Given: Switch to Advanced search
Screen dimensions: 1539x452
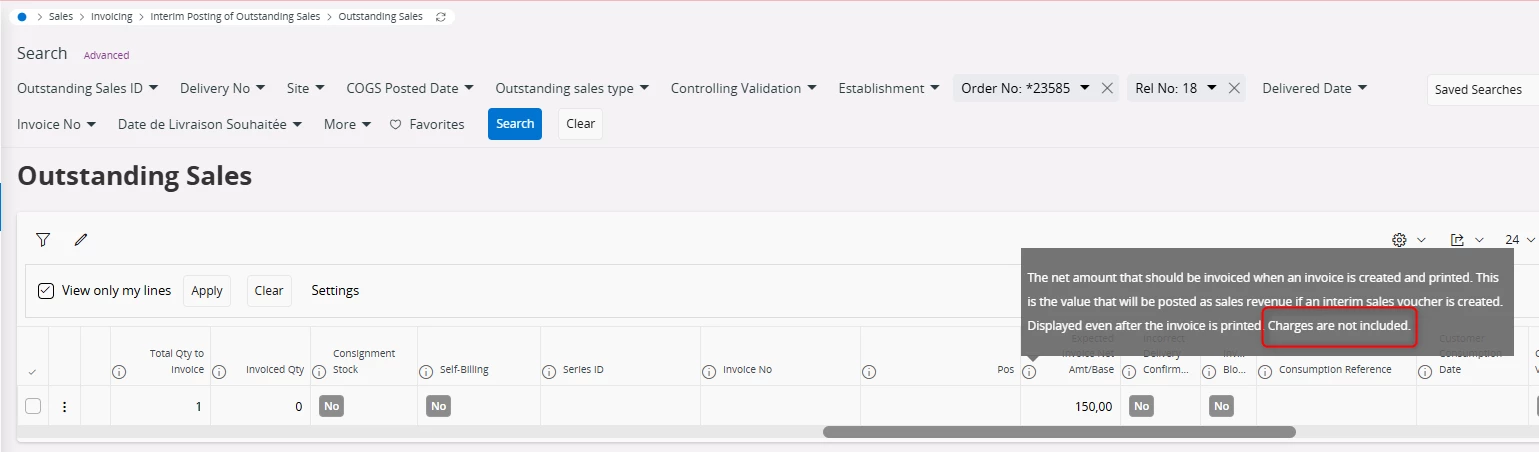Looking at the screenshot, I should tap(106, 55).
